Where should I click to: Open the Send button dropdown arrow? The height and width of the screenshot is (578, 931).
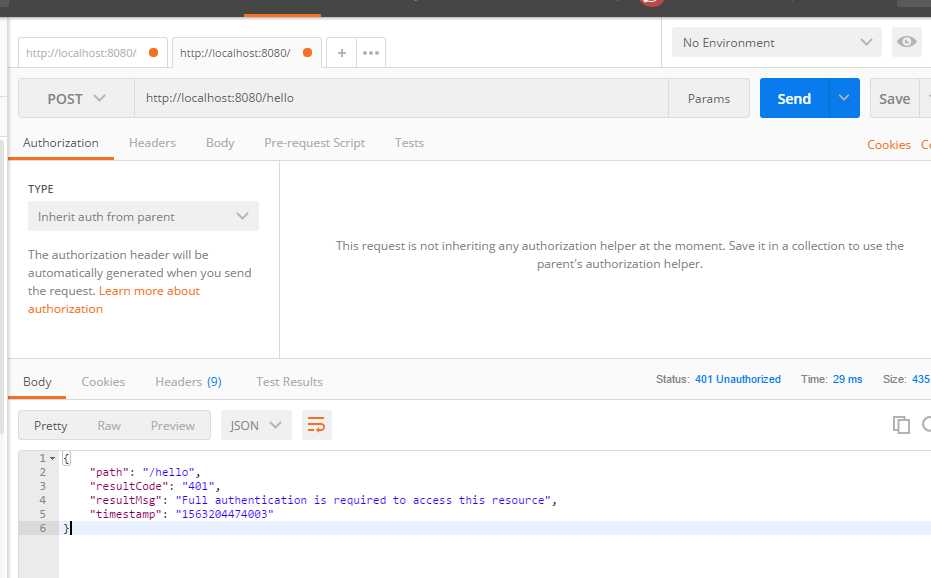click(x=844, y=98)
